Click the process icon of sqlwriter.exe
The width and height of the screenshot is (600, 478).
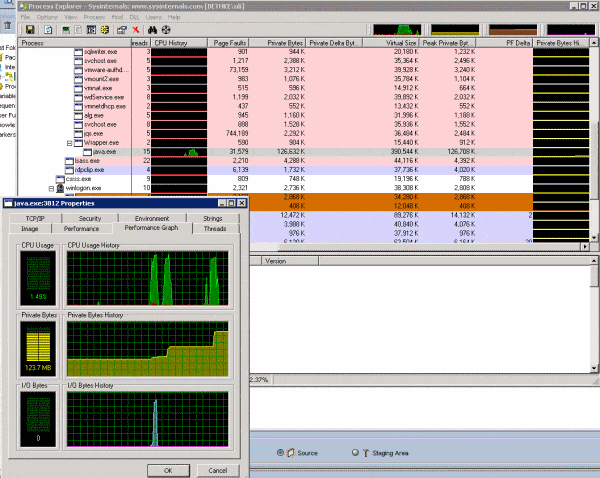point(78,52)
